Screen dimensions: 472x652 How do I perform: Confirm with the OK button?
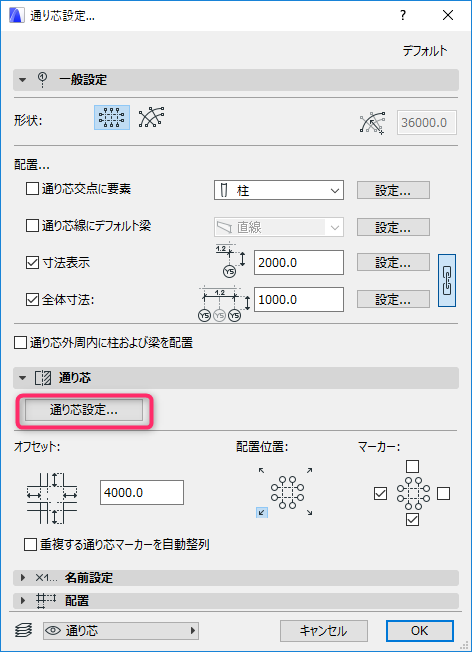coord(419,631)
